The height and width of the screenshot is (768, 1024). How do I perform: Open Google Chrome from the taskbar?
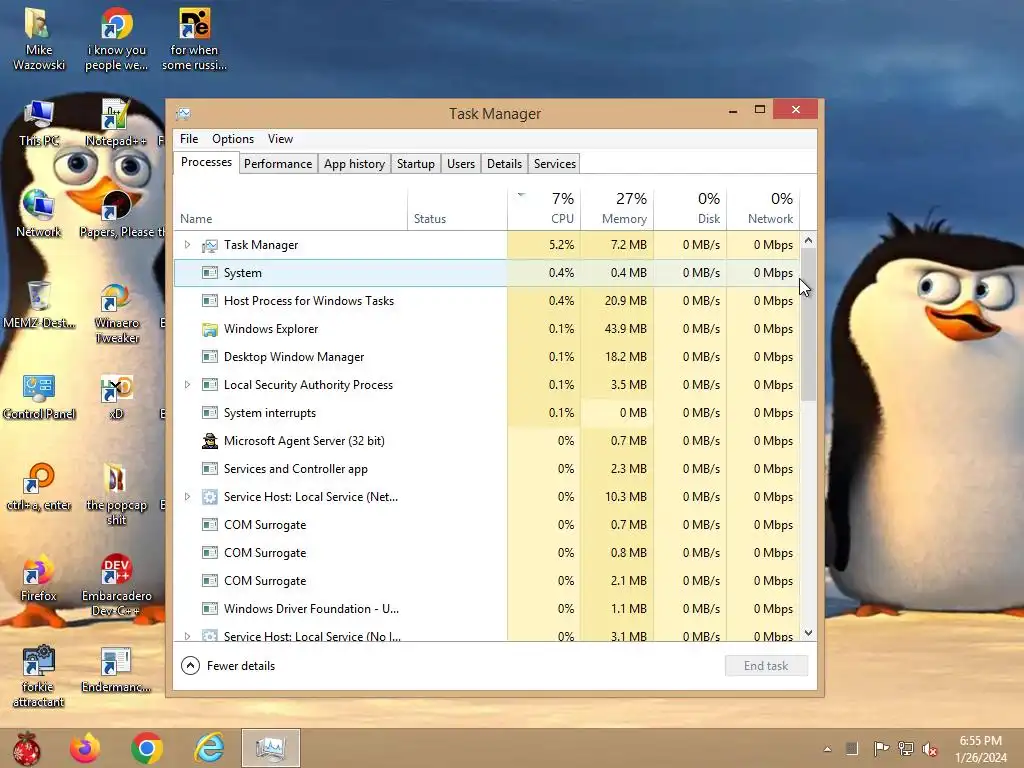[147, 748]
